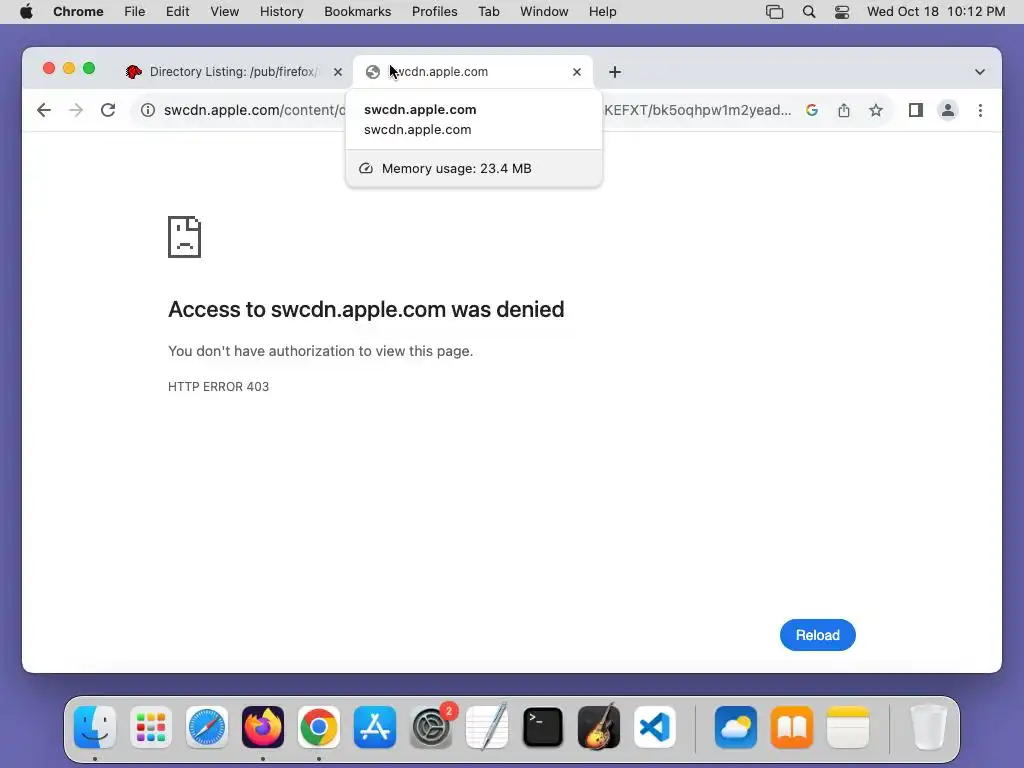Open the Profiles menu
Image resolution: width=1024 pixels, height=768 pixels.
point(434,12)
